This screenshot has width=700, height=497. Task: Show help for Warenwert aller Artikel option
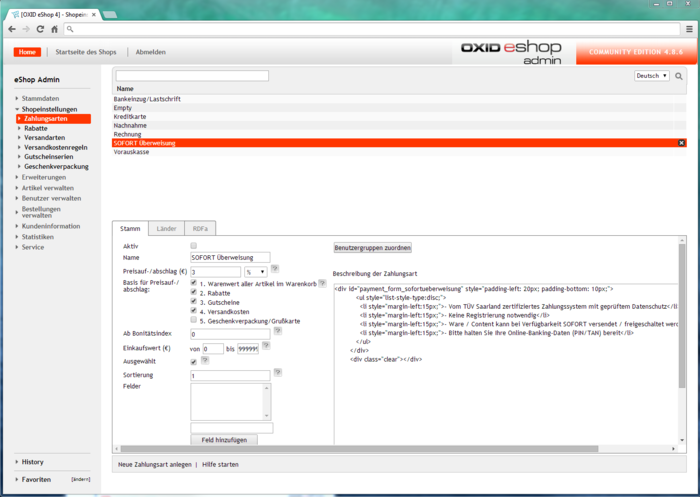pyautogui.click(x=322, y=283)
